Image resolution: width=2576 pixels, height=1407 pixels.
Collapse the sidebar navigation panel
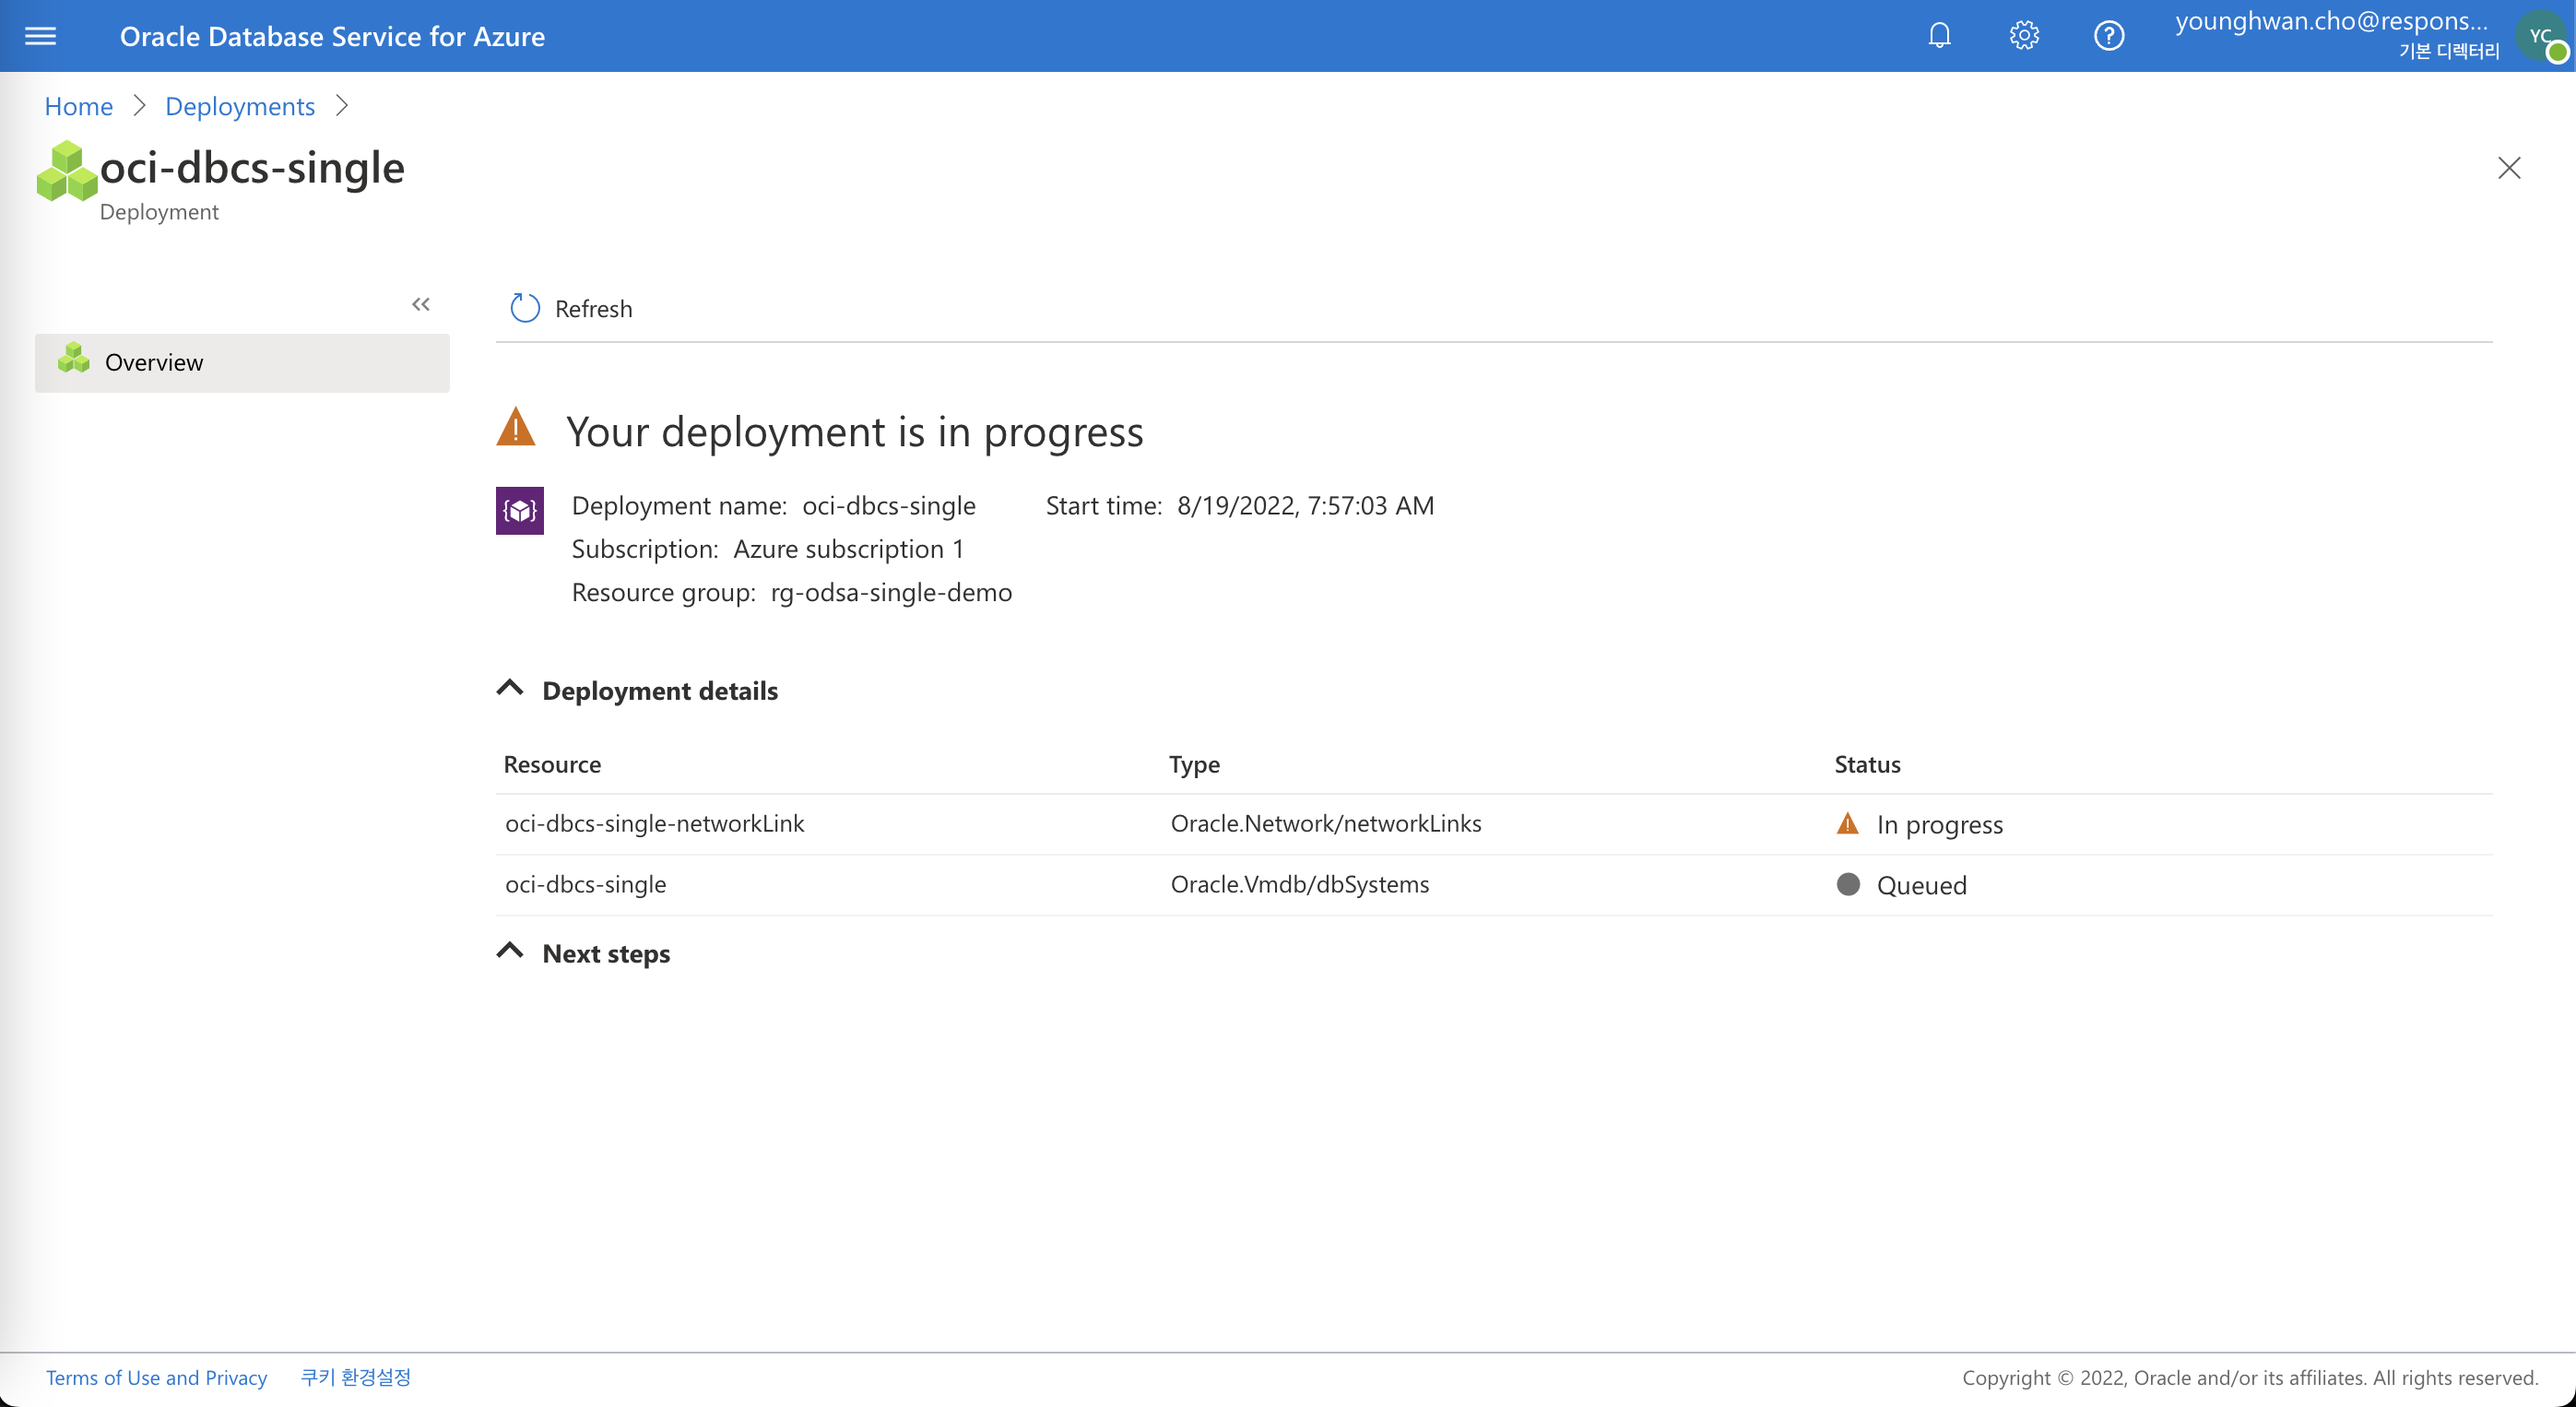(421, 305)
